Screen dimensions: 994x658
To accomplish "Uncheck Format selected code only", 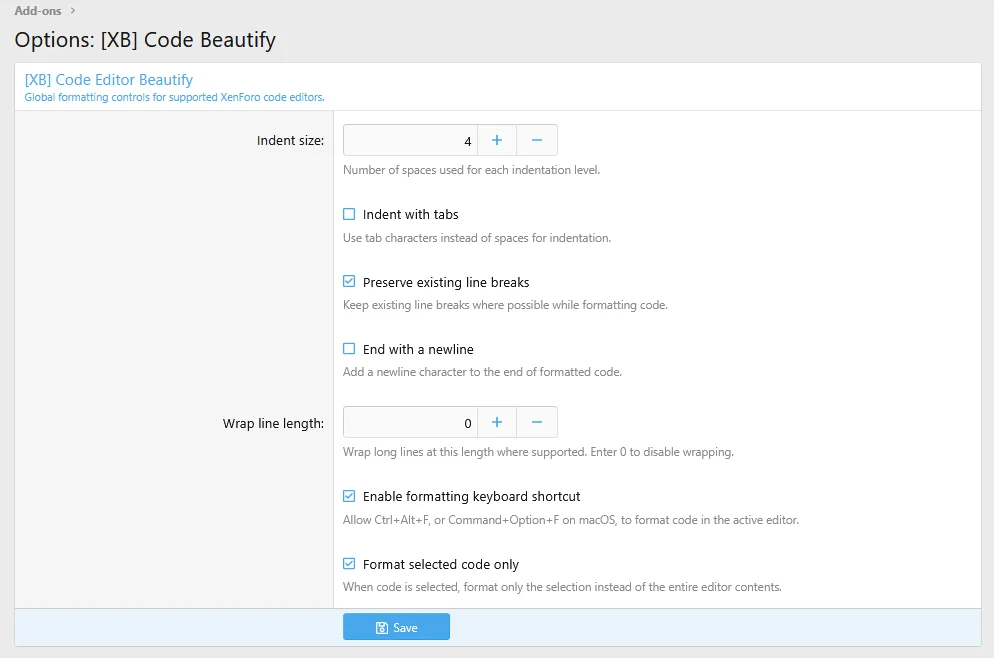I will (x=349, y=564).
